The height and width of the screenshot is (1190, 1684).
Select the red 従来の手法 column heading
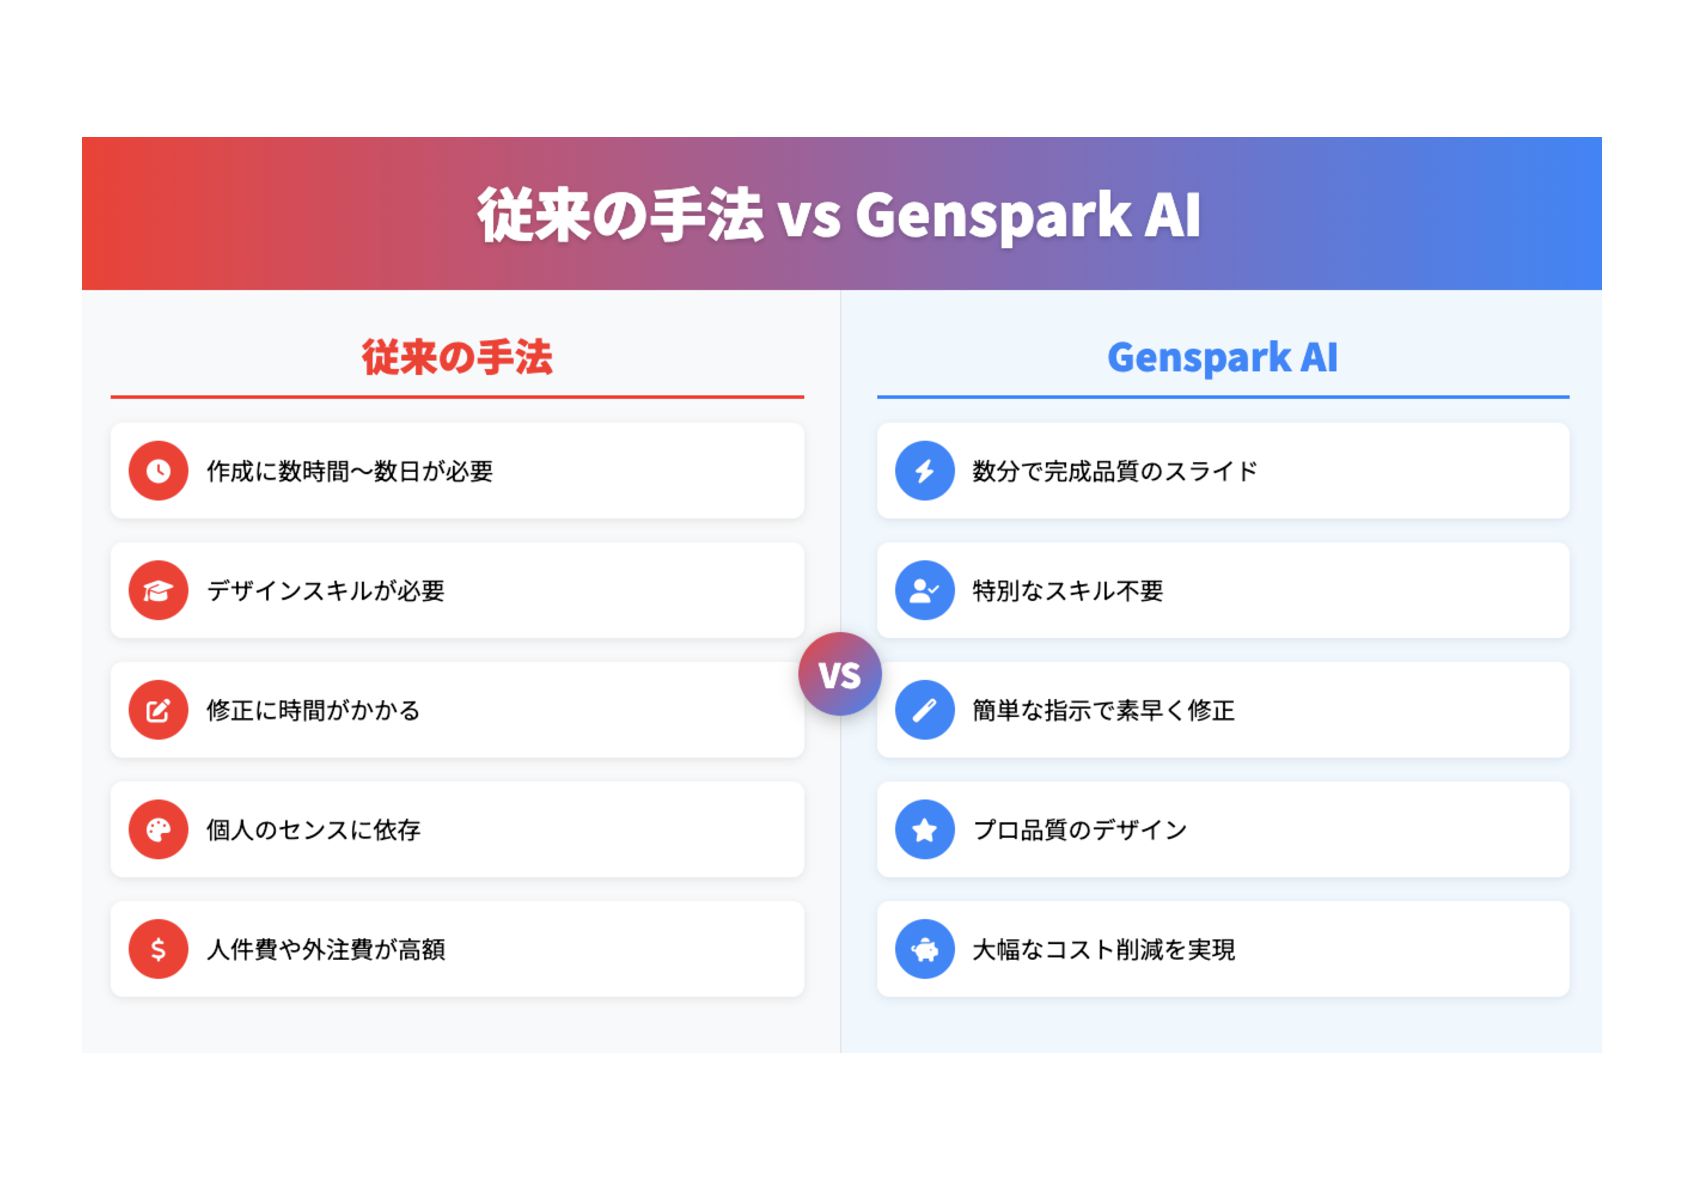[x=457, y=357]
